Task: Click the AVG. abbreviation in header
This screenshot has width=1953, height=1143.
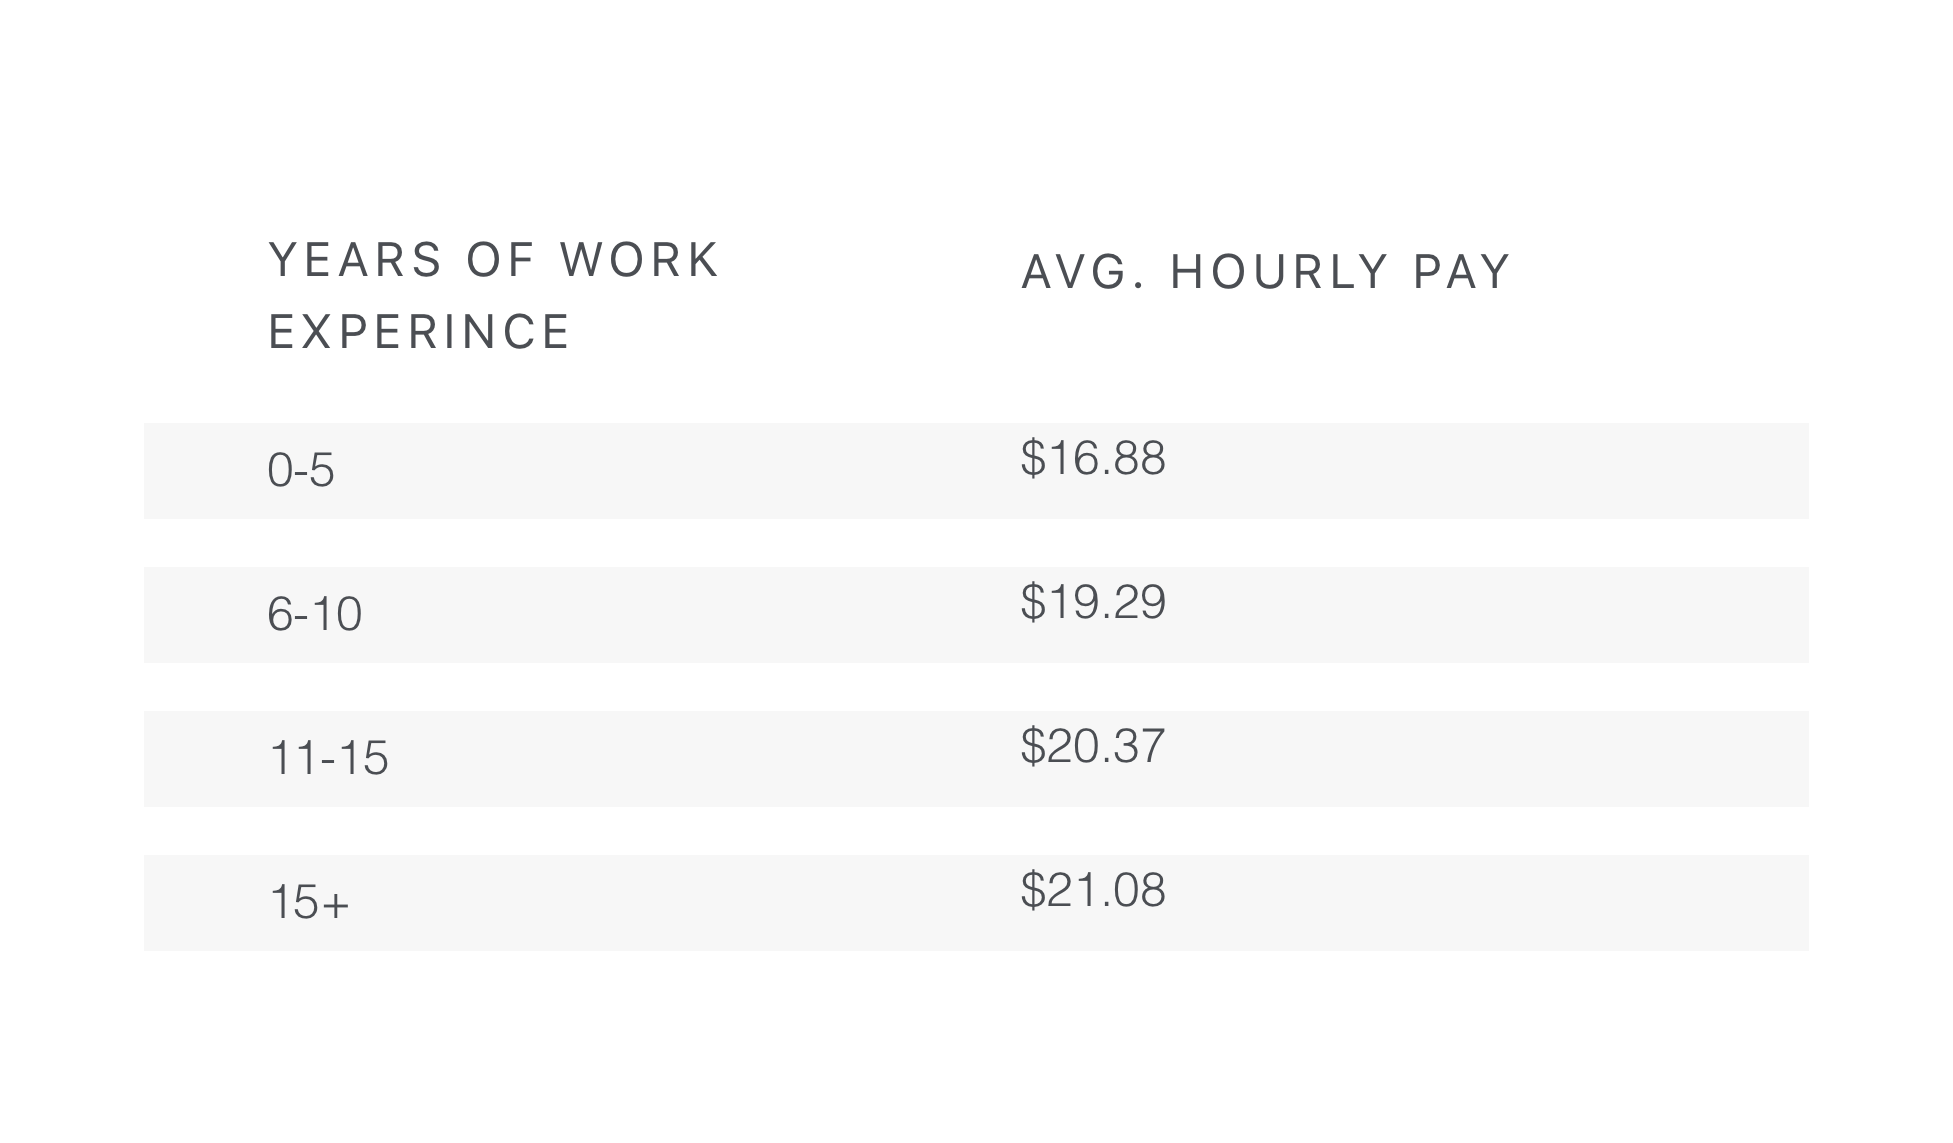Action: 1084,272
